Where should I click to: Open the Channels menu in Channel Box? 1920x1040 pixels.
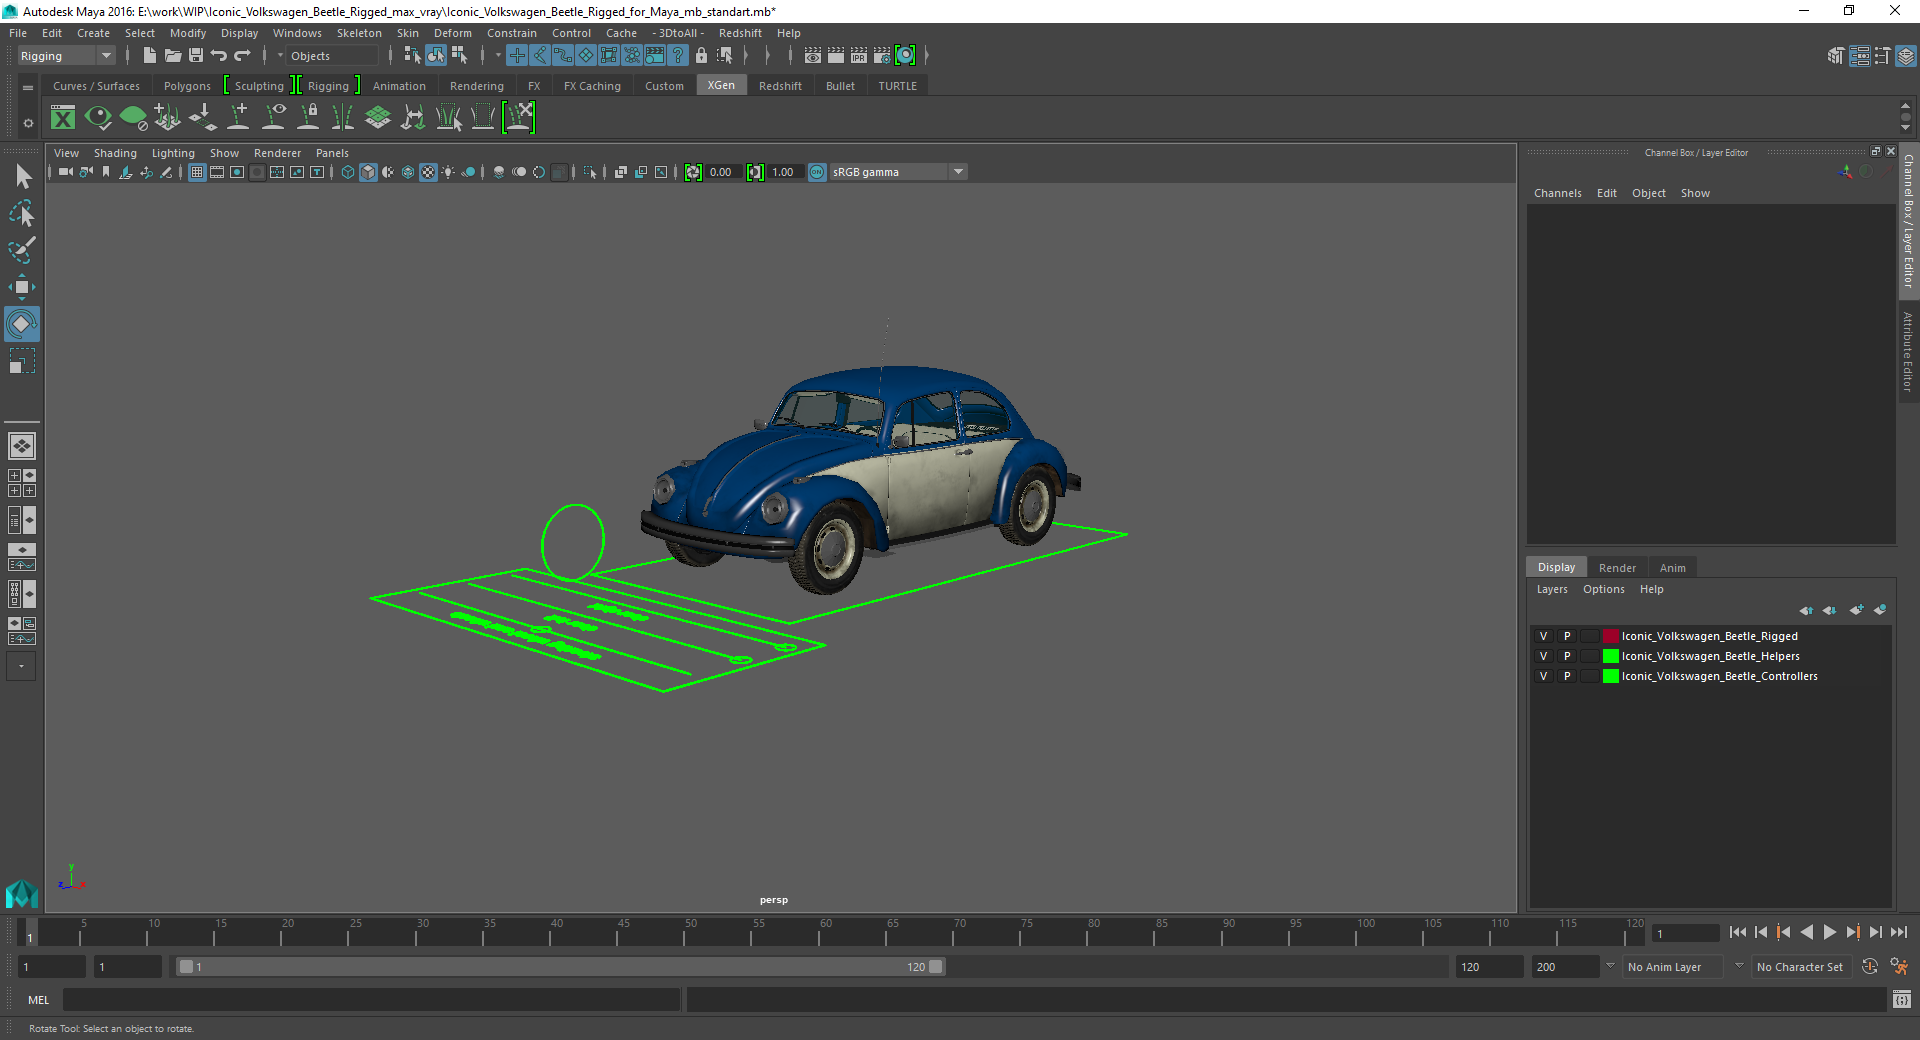click(1557, 193)
